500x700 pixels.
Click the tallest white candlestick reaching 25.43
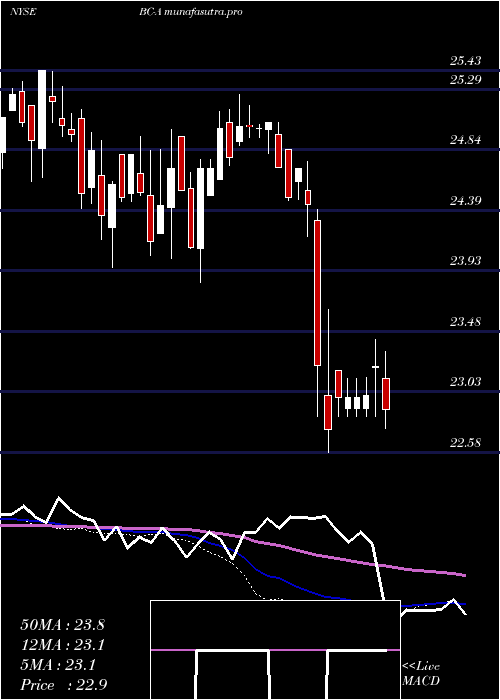tap(42, 109)
